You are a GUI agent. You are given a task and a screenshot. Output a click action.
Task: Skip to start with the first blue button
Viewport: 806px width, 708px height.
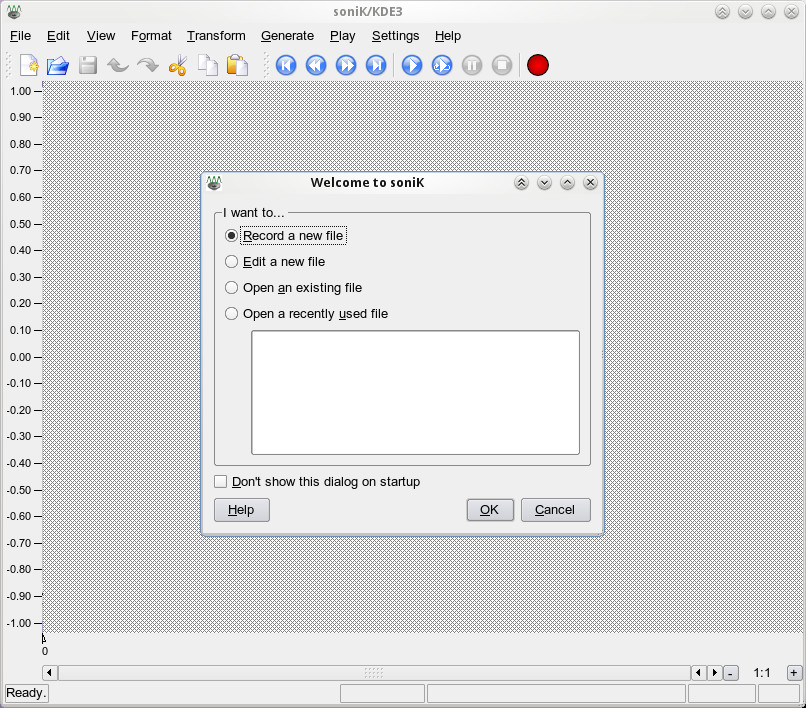pyautogui.click(x=286, y=65)
